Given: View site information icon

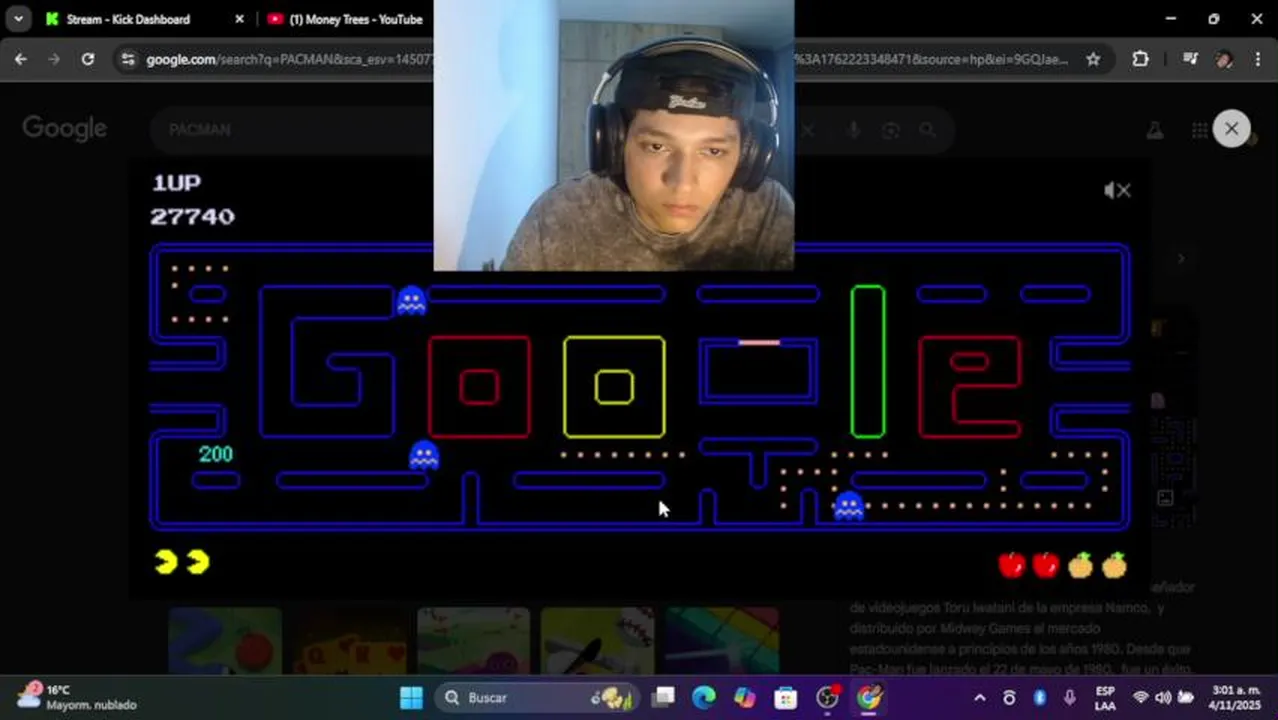Looking at the screenshot, I should [x=127, y=59].
